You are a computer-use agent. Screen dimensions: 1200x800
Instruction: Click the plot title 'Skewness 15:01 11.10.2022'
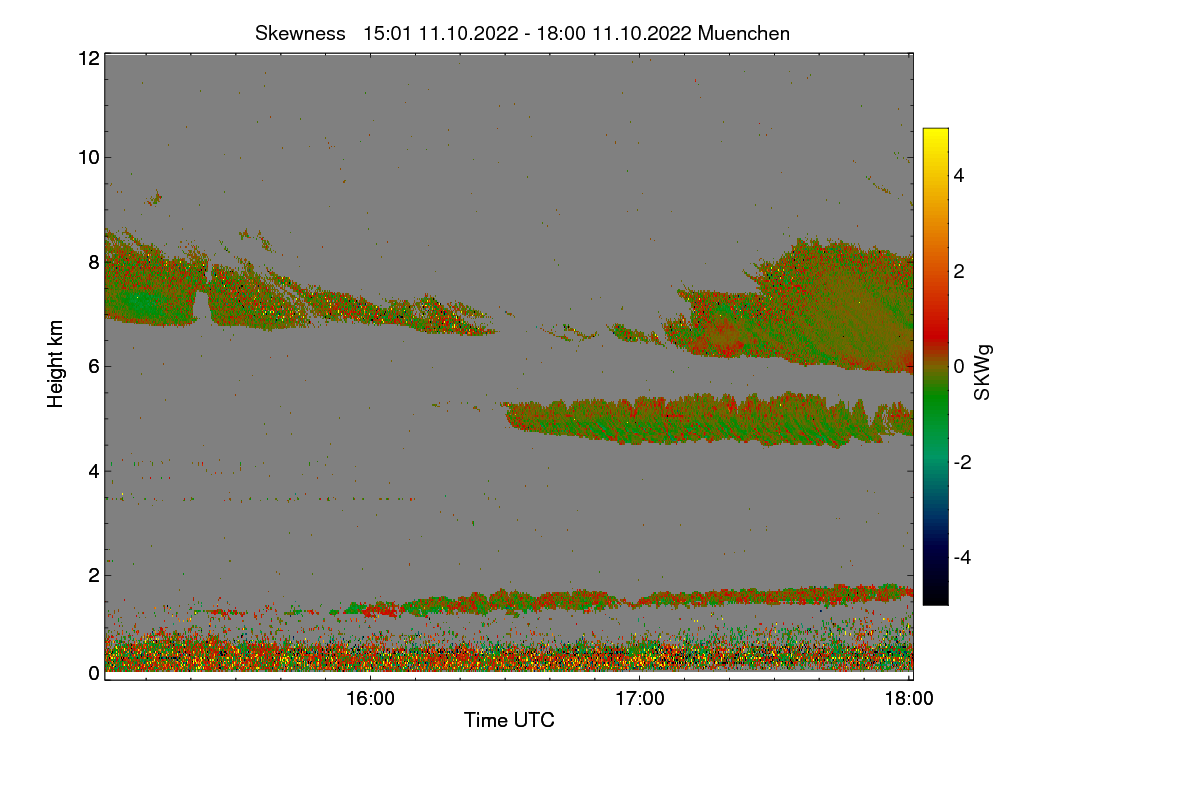tap(522, 33)
